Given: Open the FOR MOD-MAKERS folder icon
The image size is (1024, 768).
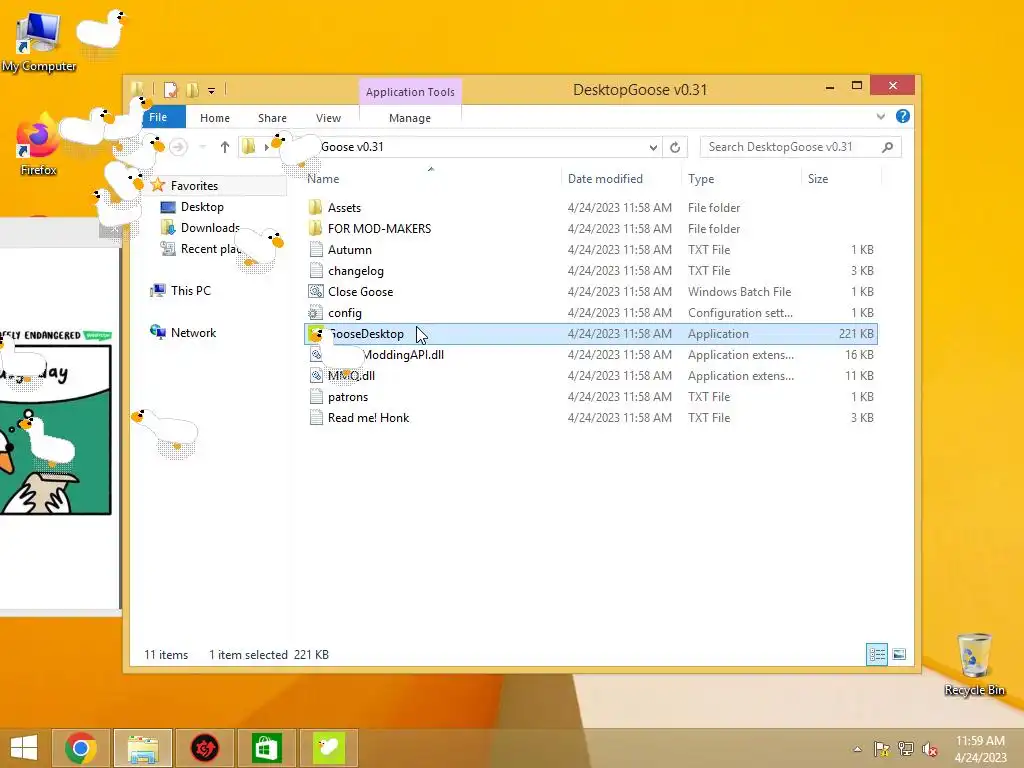Looking at the screenshot, I should (315, 229).
